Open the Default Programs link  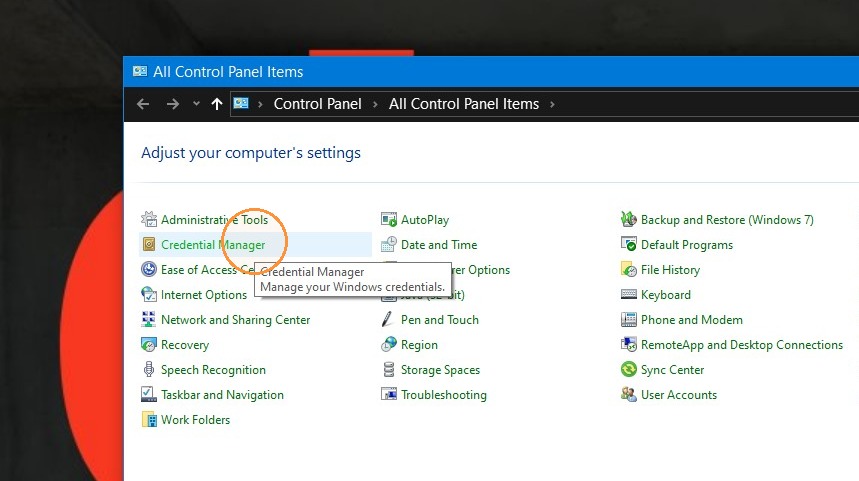(687, 245)
